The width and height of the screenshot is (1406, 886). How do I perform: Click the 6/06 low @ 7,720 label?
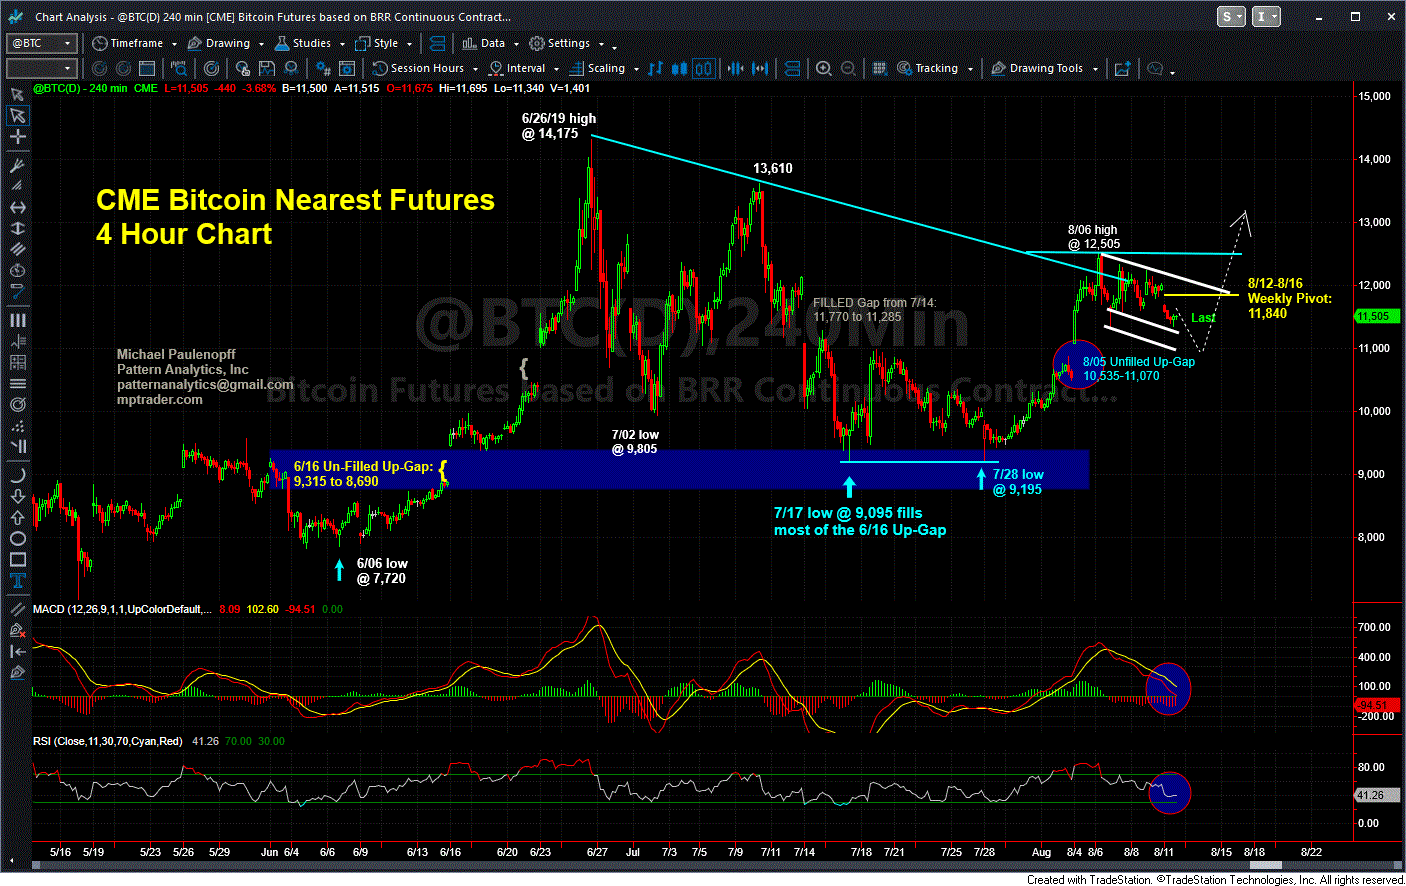click(382, 571)
